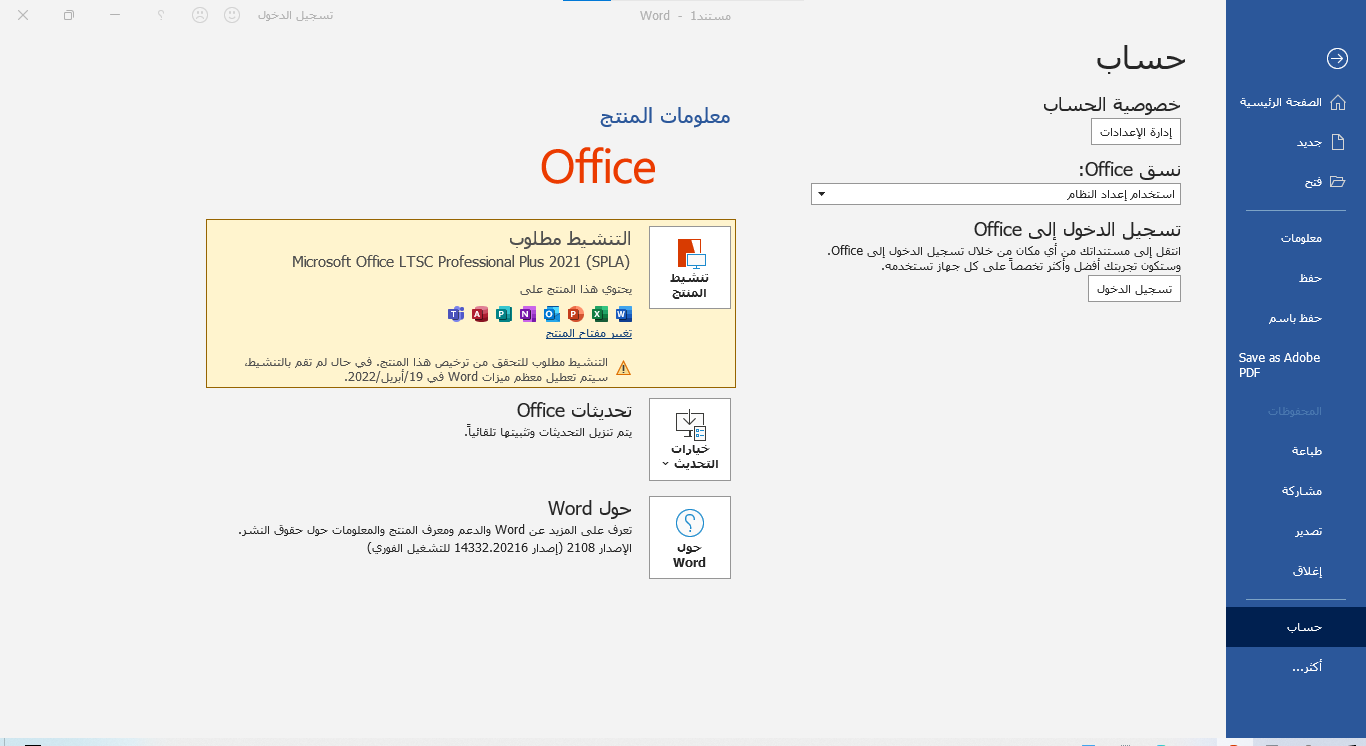Open خيارات التحديث update options dropdown
This screenshot has width=1366, height=746.
690,440
